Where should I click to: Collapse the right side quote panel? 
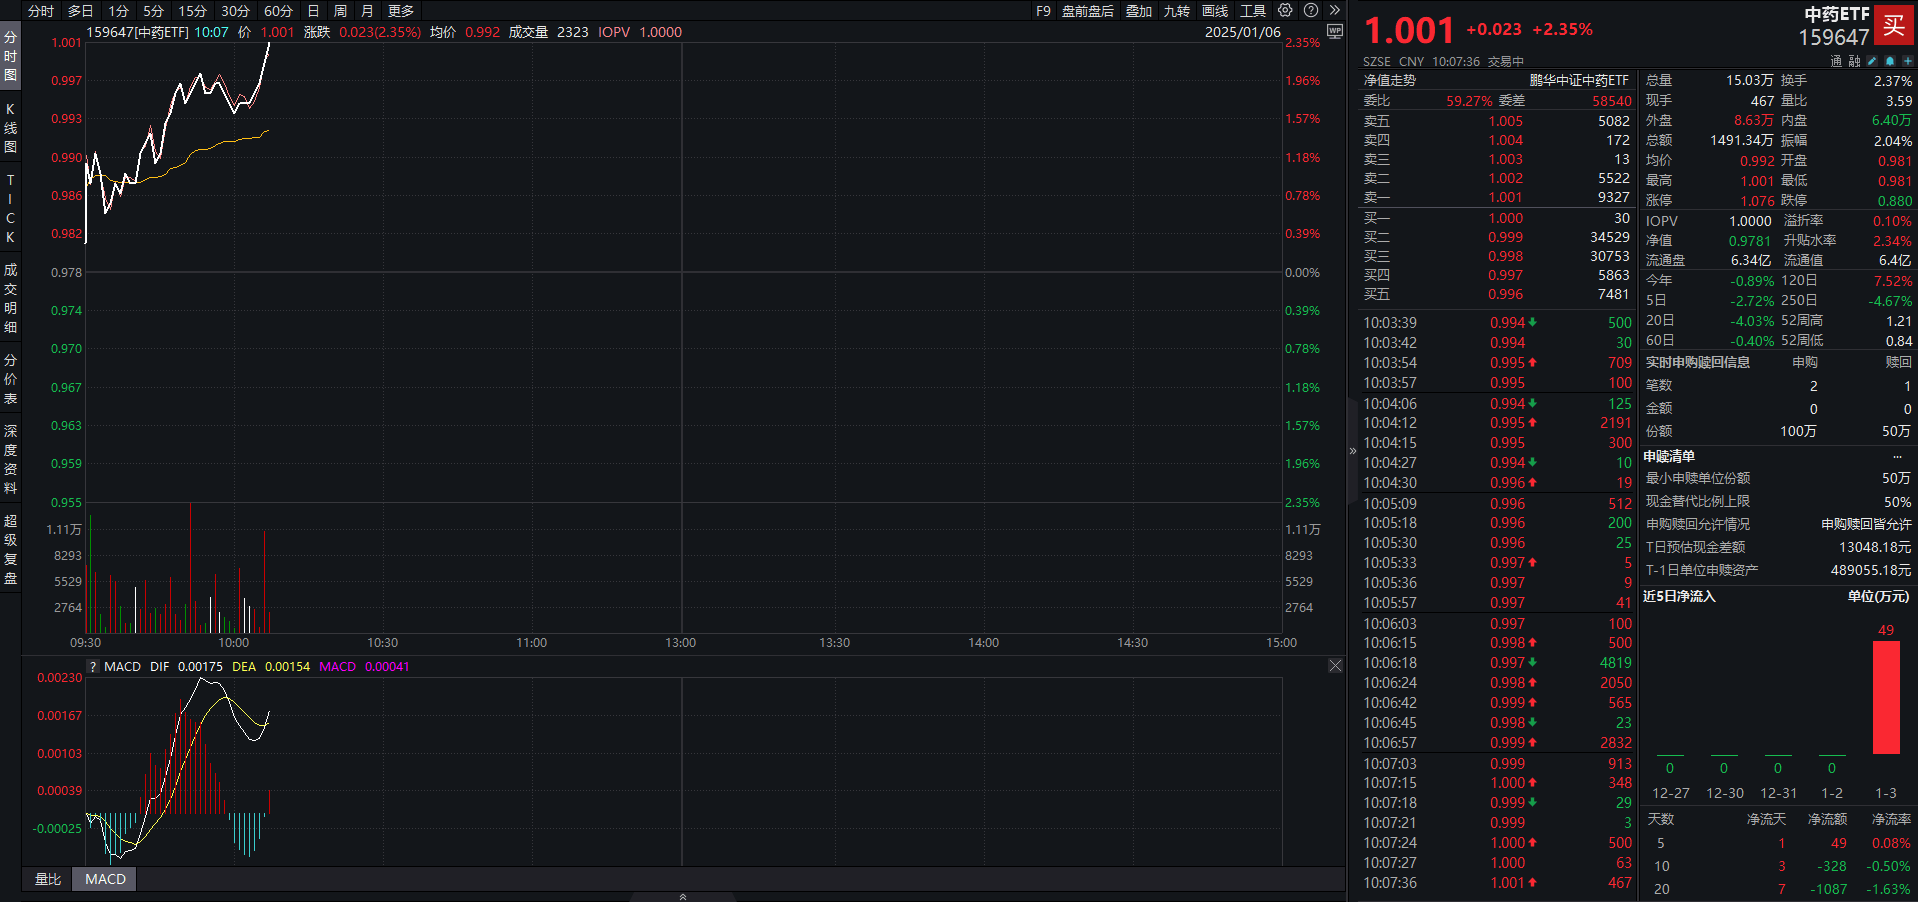pyautogui.click(x=1353, y=451)
